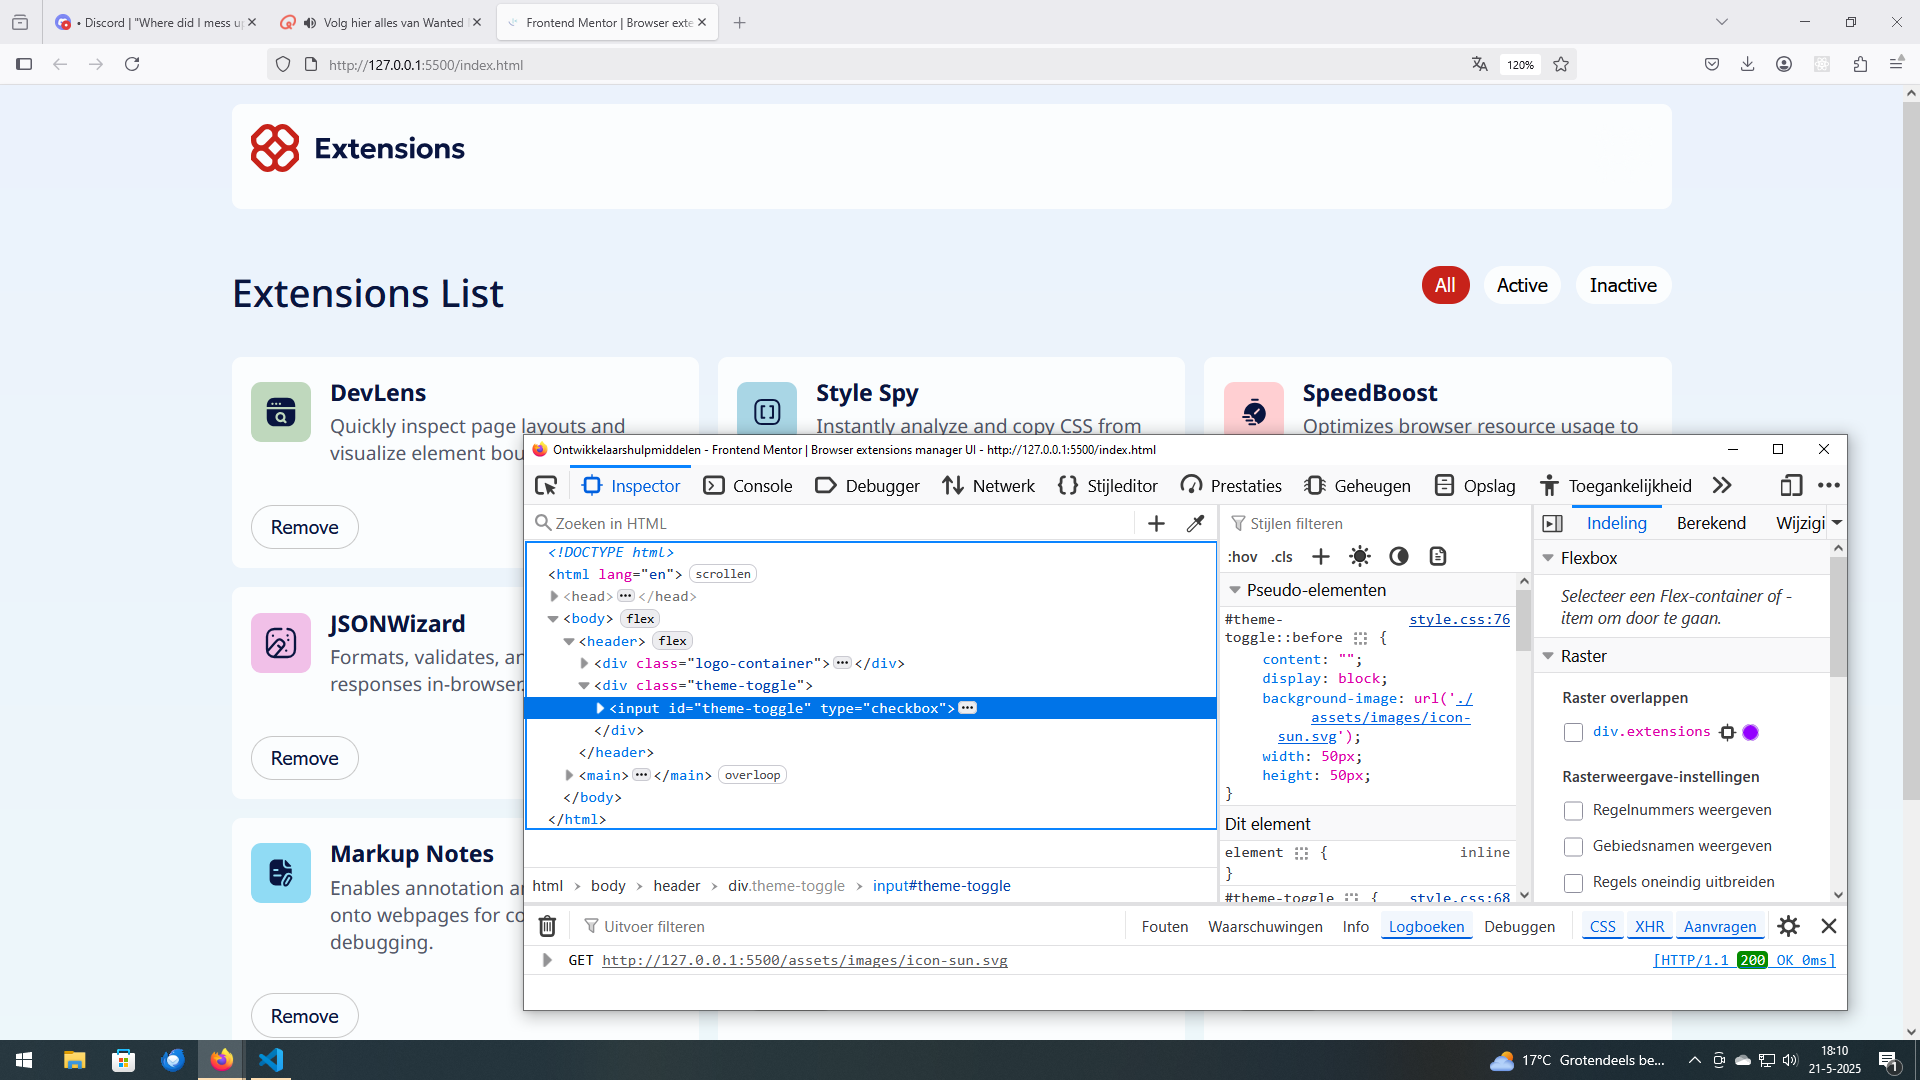1920x1080 pixels.
Task: Toggle print media simulation icon
Action: pyautogui.click(x=1438, y=557)
